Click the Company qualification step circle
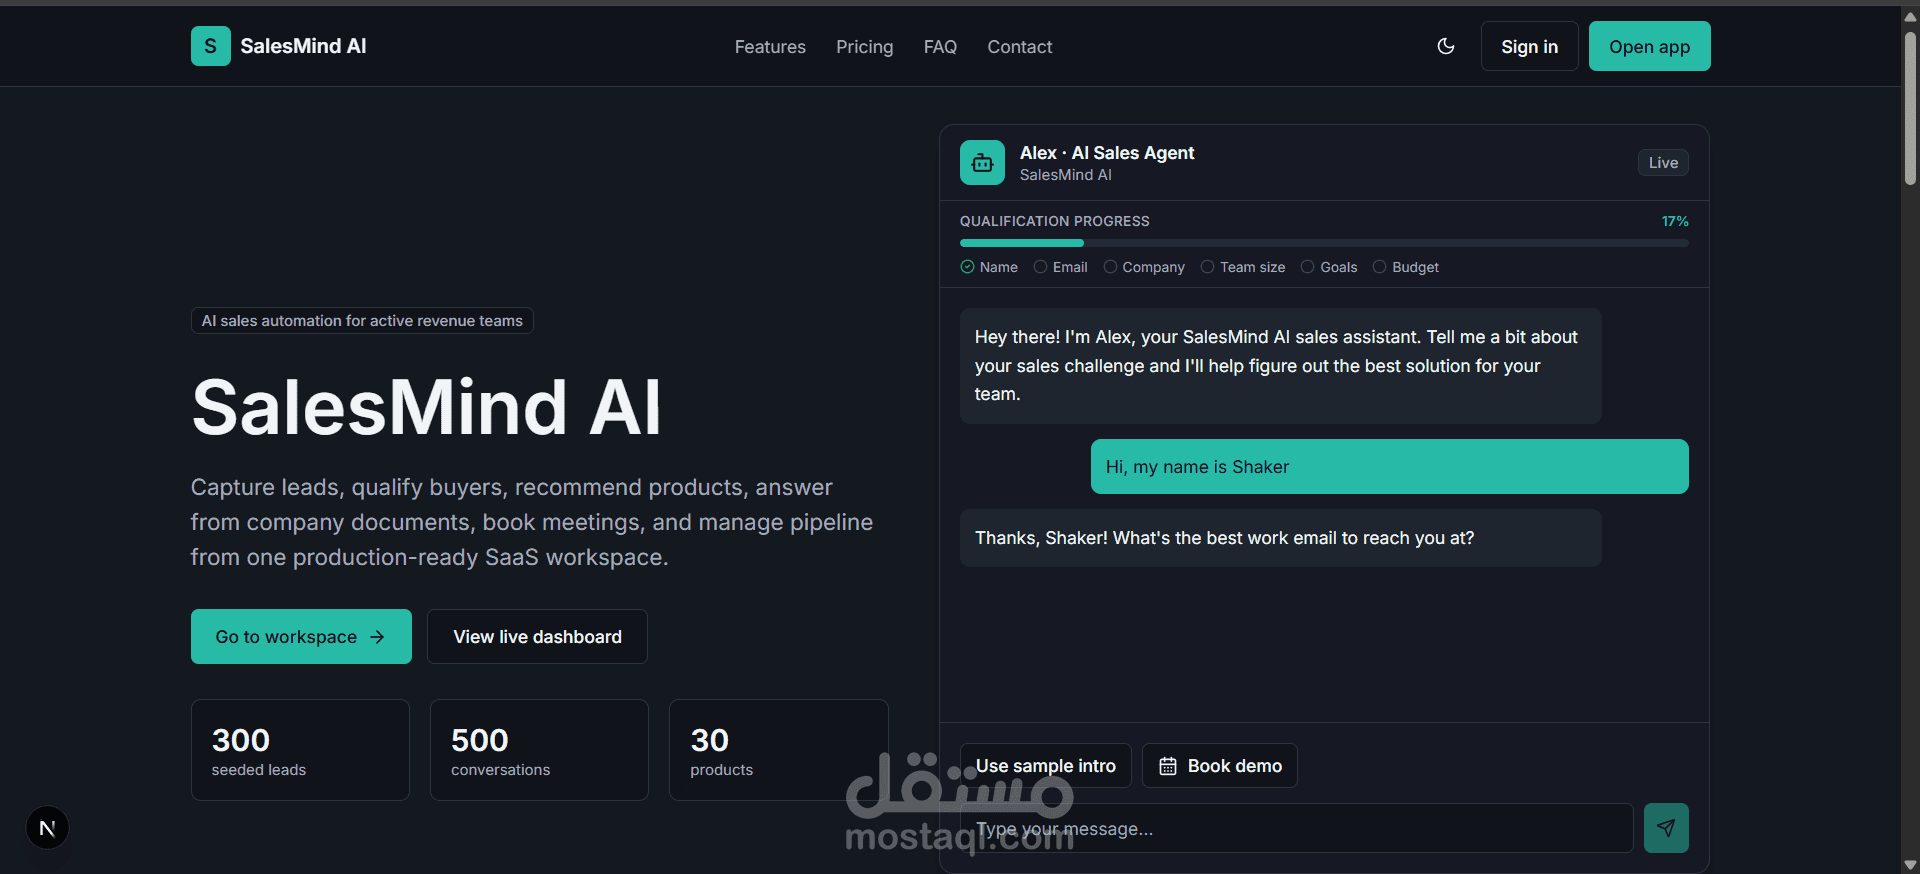Image resolution: width=1920 pixels, height=874 pixels. (1110, 267)
